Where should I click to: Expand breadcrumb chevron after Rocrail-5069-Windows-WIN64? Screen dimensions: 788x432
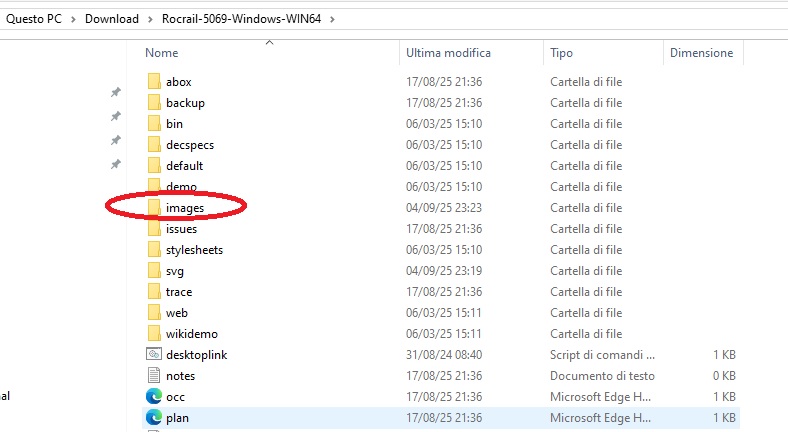[x=331, y=19]
